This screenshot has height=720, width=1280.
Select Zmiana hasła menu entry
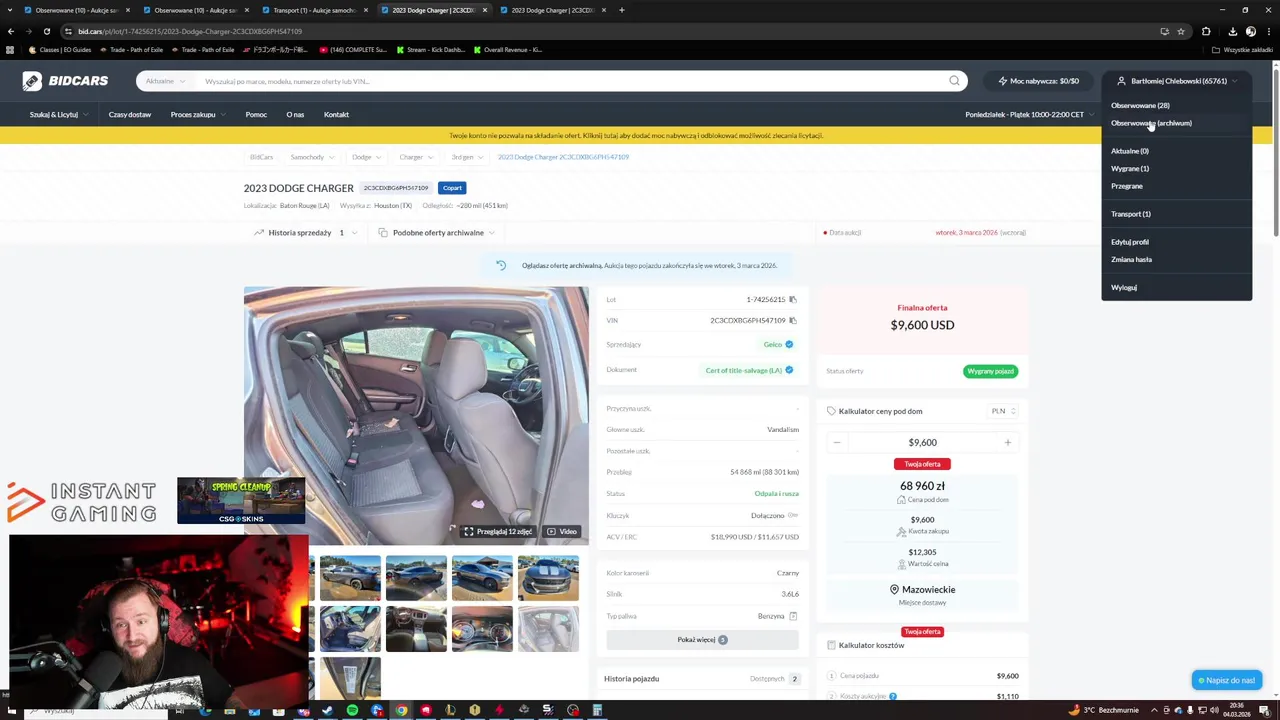(1131, 259)
